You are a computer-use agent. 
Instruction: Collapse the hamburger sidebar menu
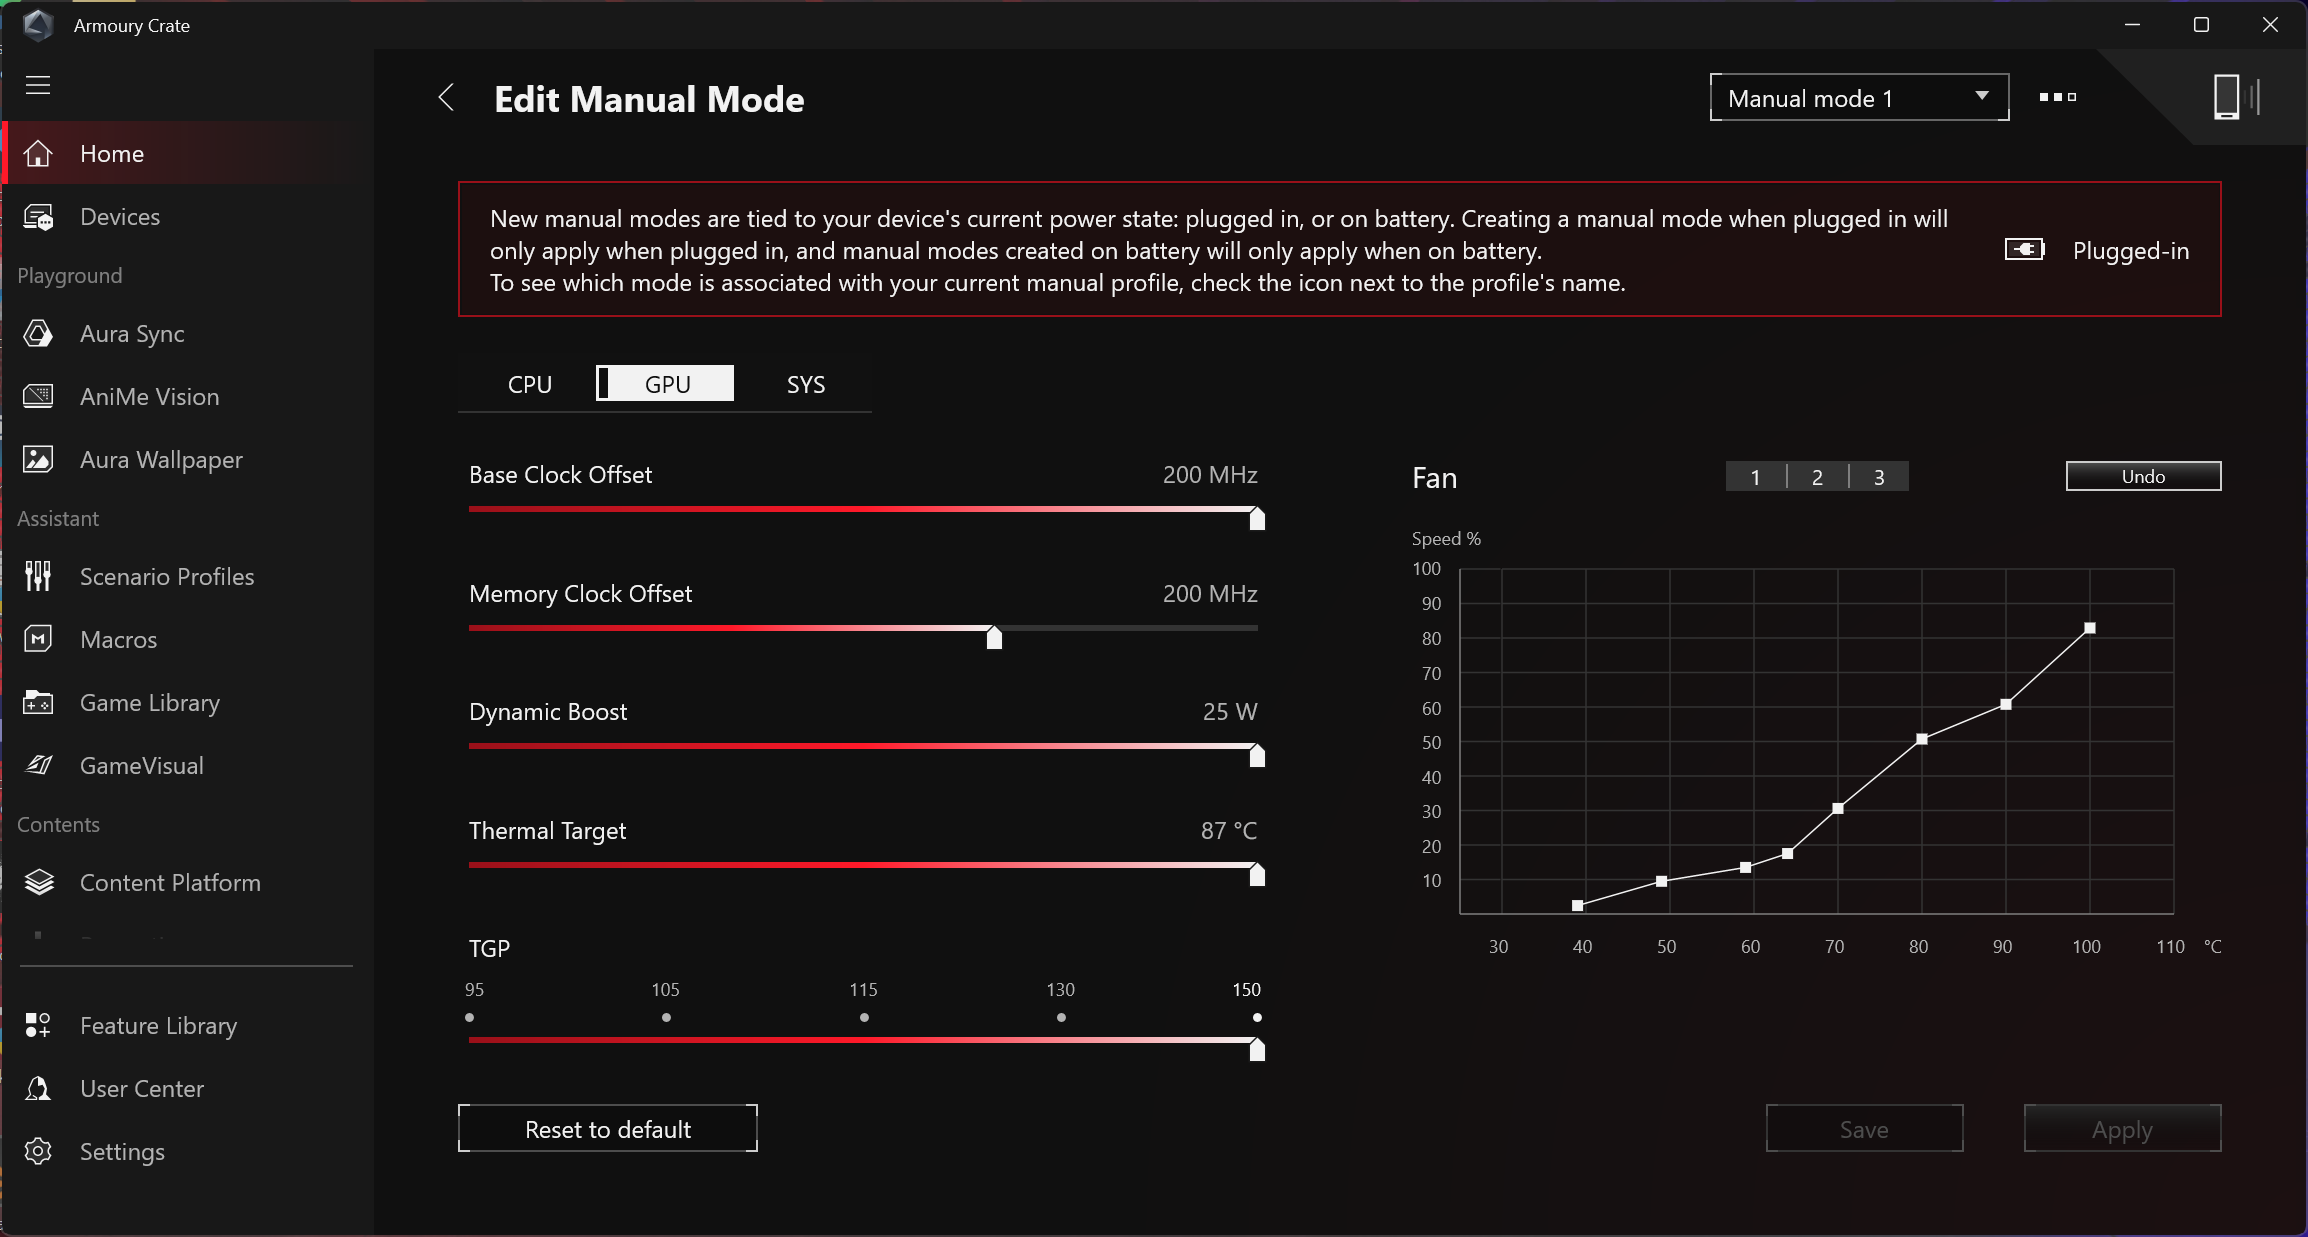(x=38, y=85)
